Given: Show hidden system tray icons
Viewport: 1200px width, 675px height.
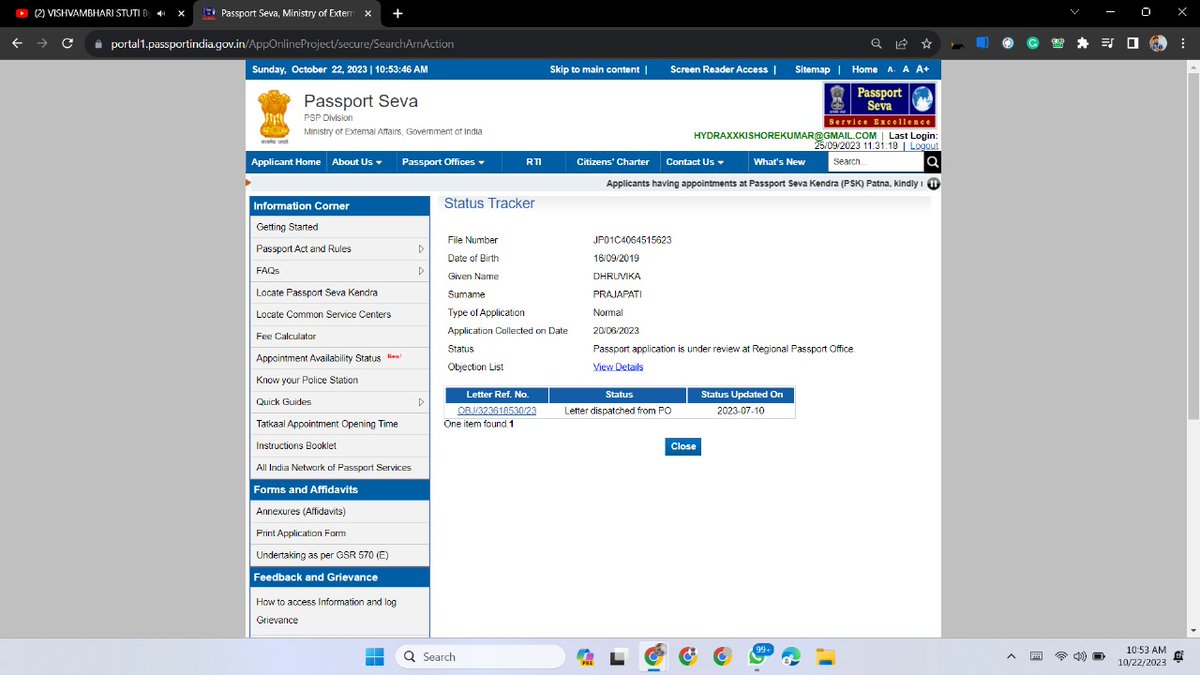Looking at the screenshot, I should (x=1011, y=657).
